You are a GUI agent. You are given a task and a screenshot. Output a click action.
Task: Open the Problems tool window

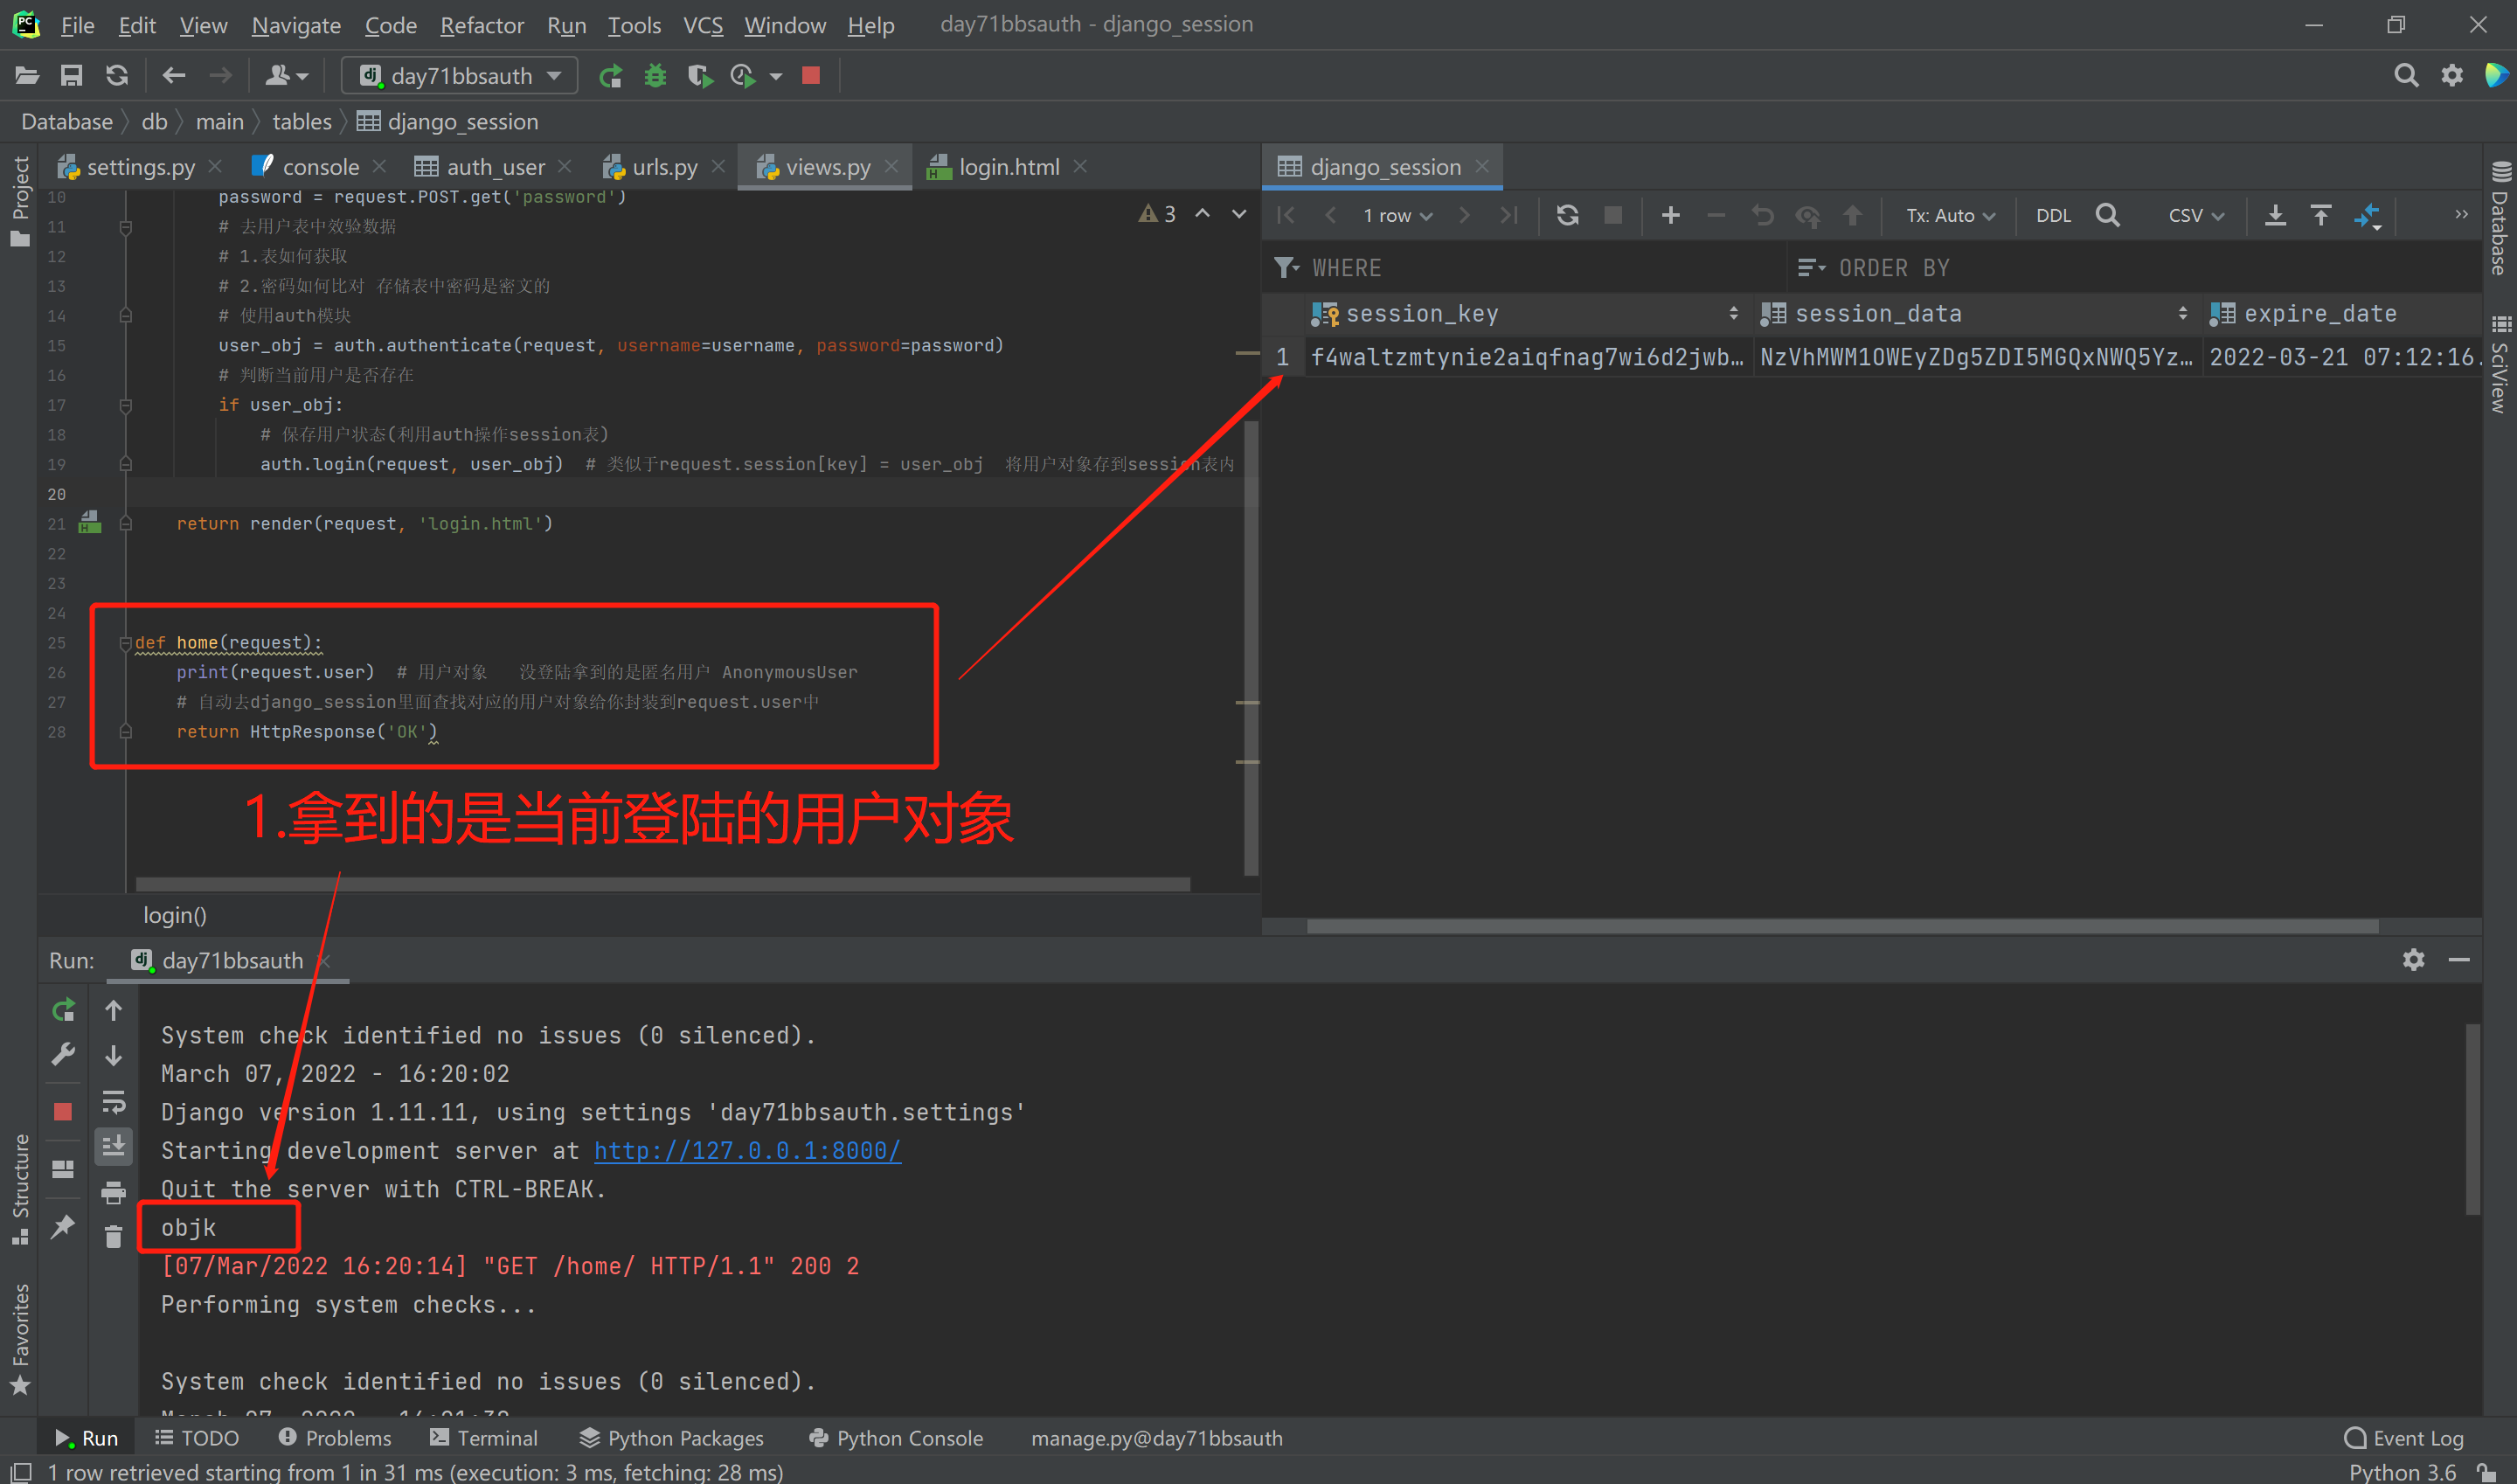pyautogui.click(x=335, y=1438)
